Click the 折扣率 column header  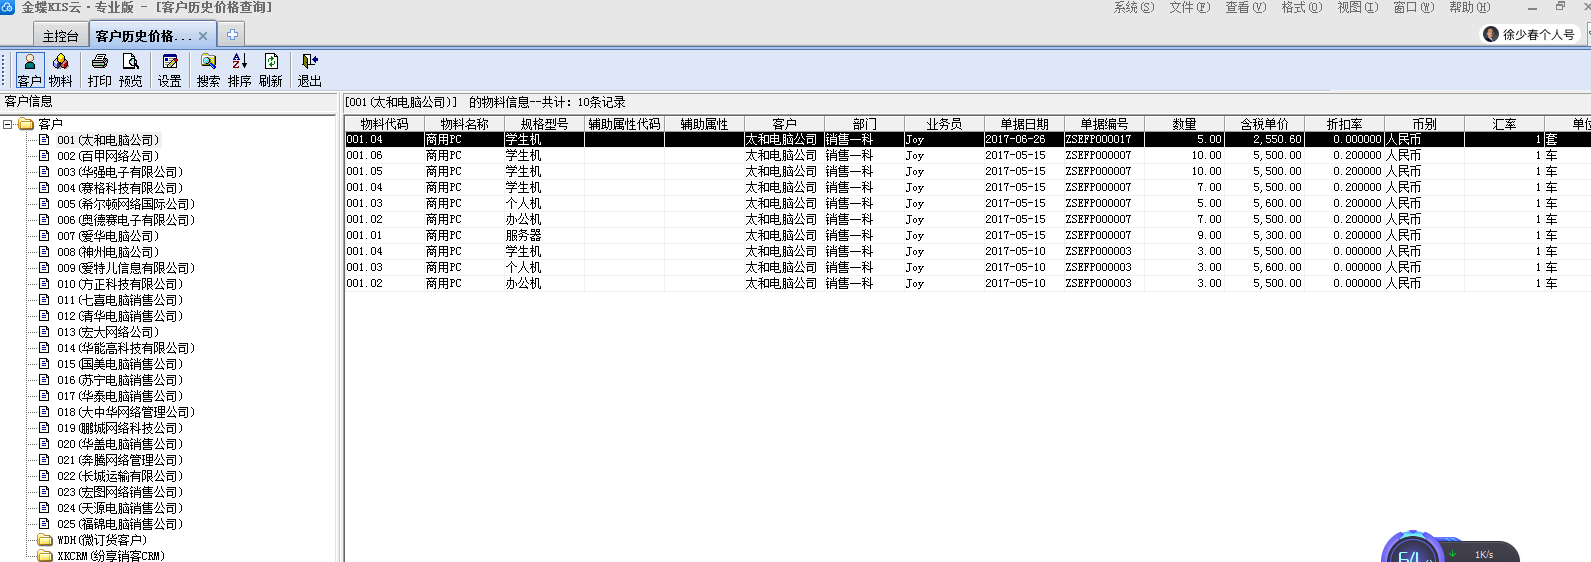pos(1345,124)
